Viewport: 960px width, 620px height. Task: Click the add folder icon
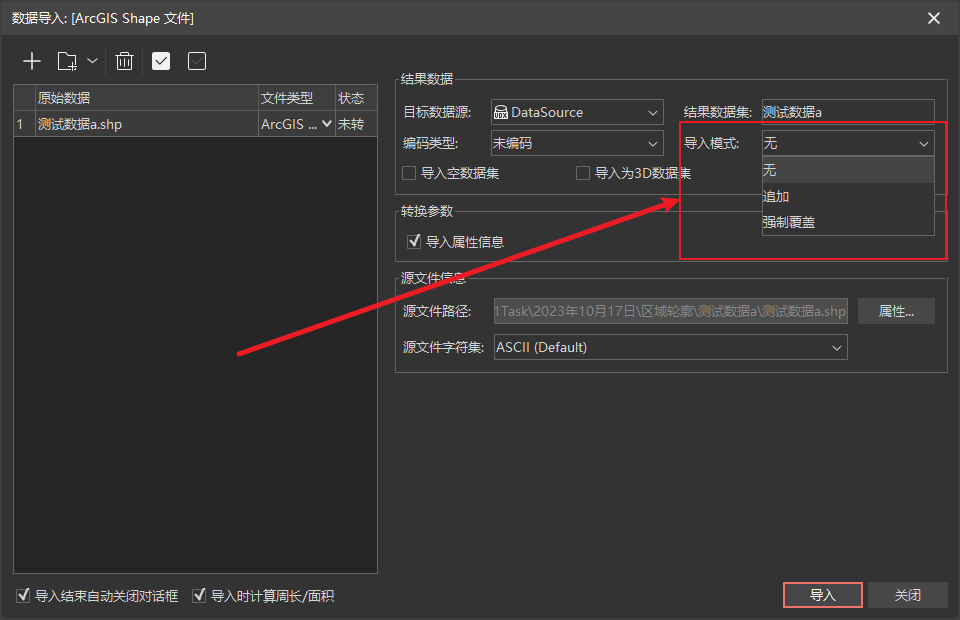[x=67, y=61]
